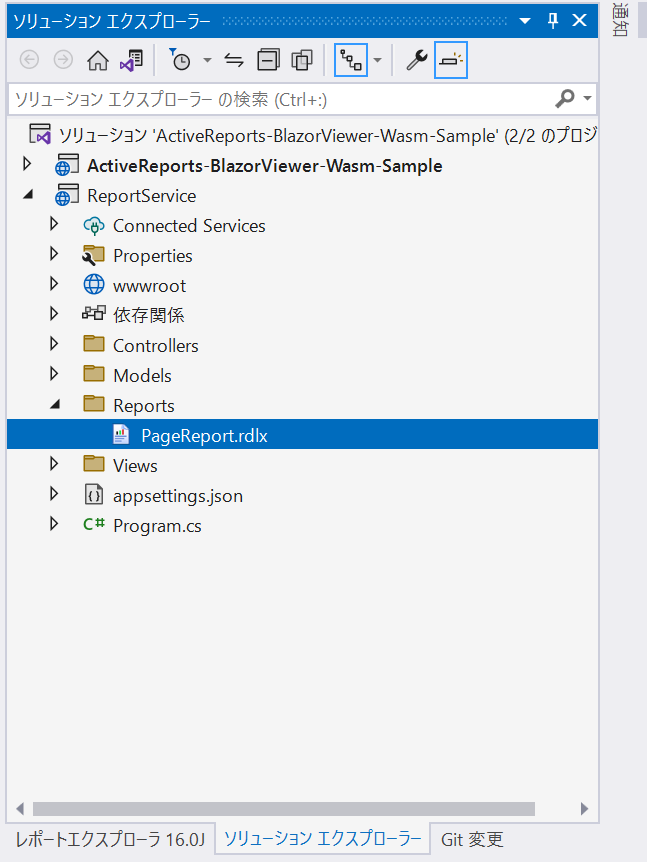
Task: Open the pending changes filter clock icon
Action: tap(179, 59)
